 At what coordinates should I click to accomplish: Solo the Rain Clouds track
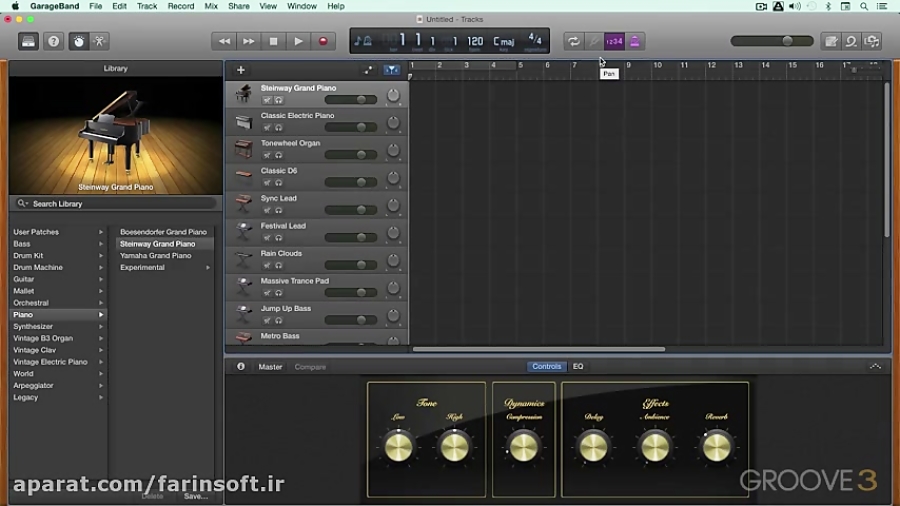(278, 265)
